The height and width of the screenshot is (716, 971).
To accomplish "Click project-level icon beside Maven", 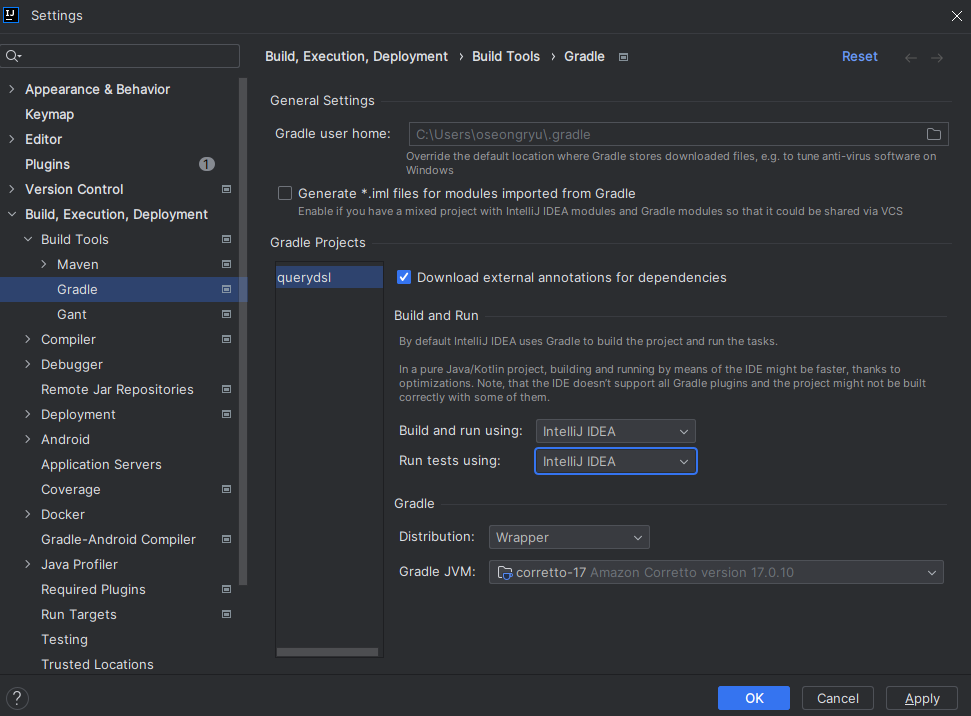I will point(227,264).
